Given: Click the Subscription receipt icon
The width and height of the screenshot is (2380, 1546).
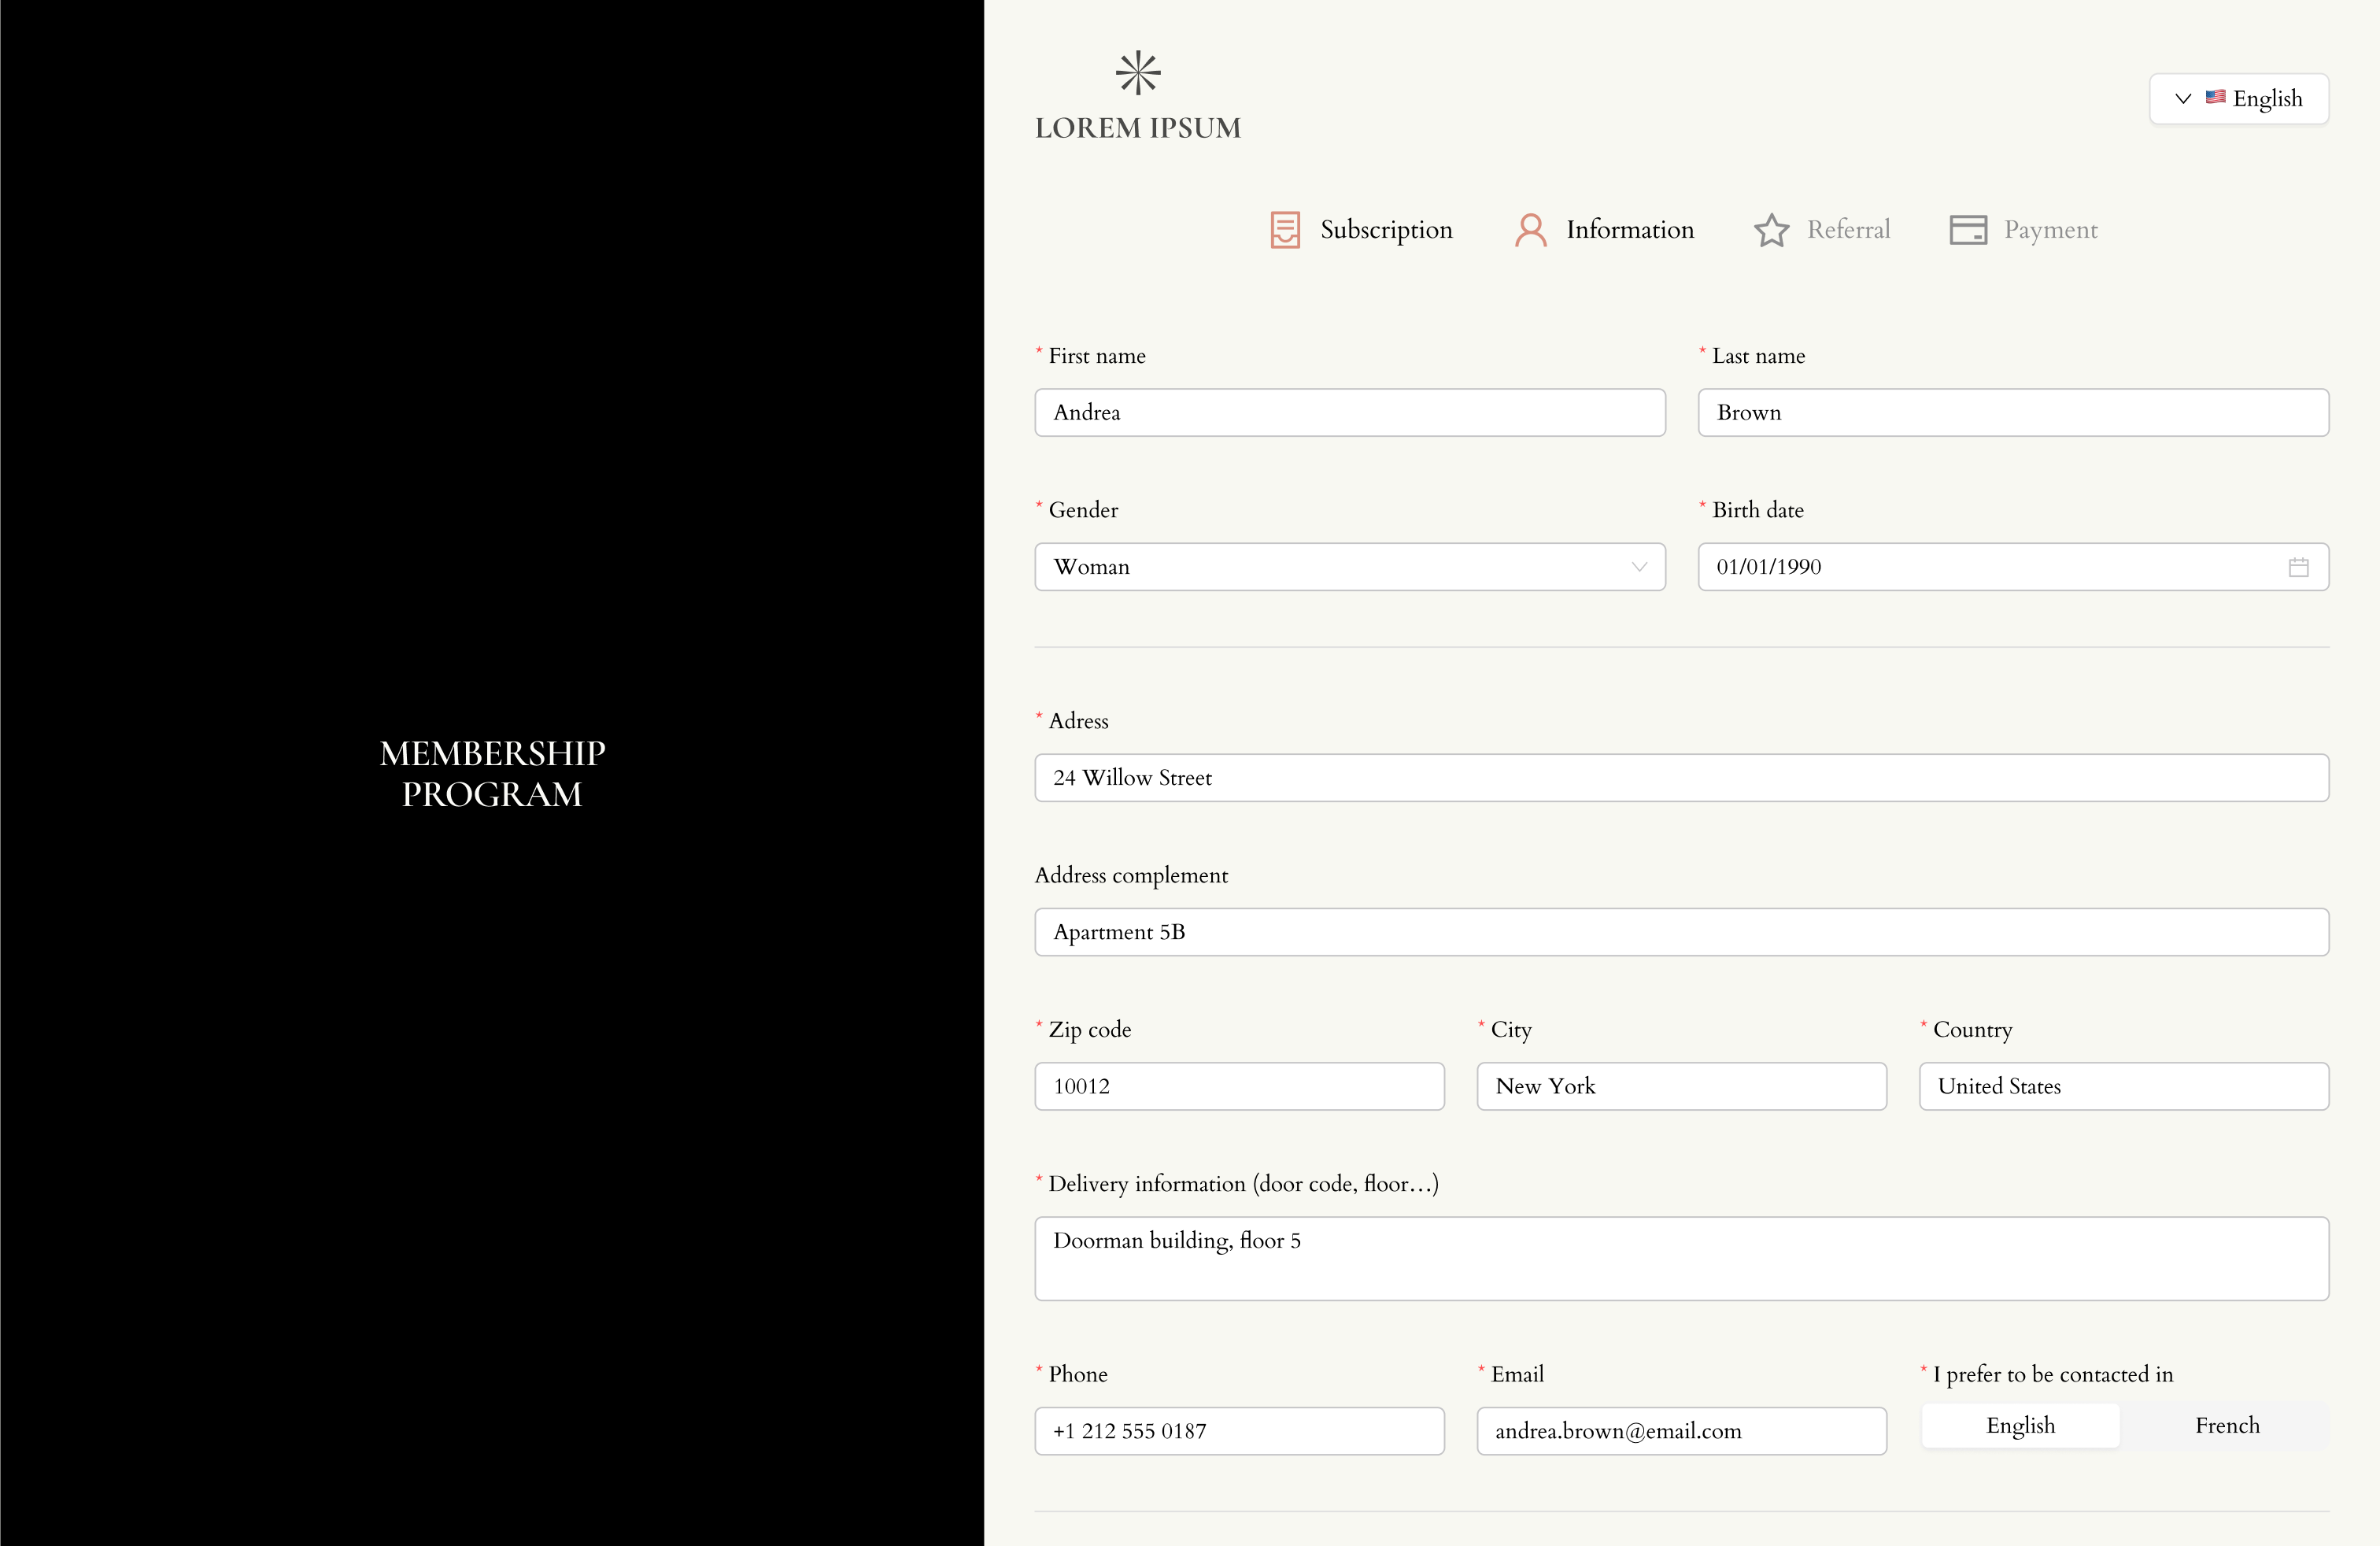Looking at the screenshot, I should pos(1285,229).
